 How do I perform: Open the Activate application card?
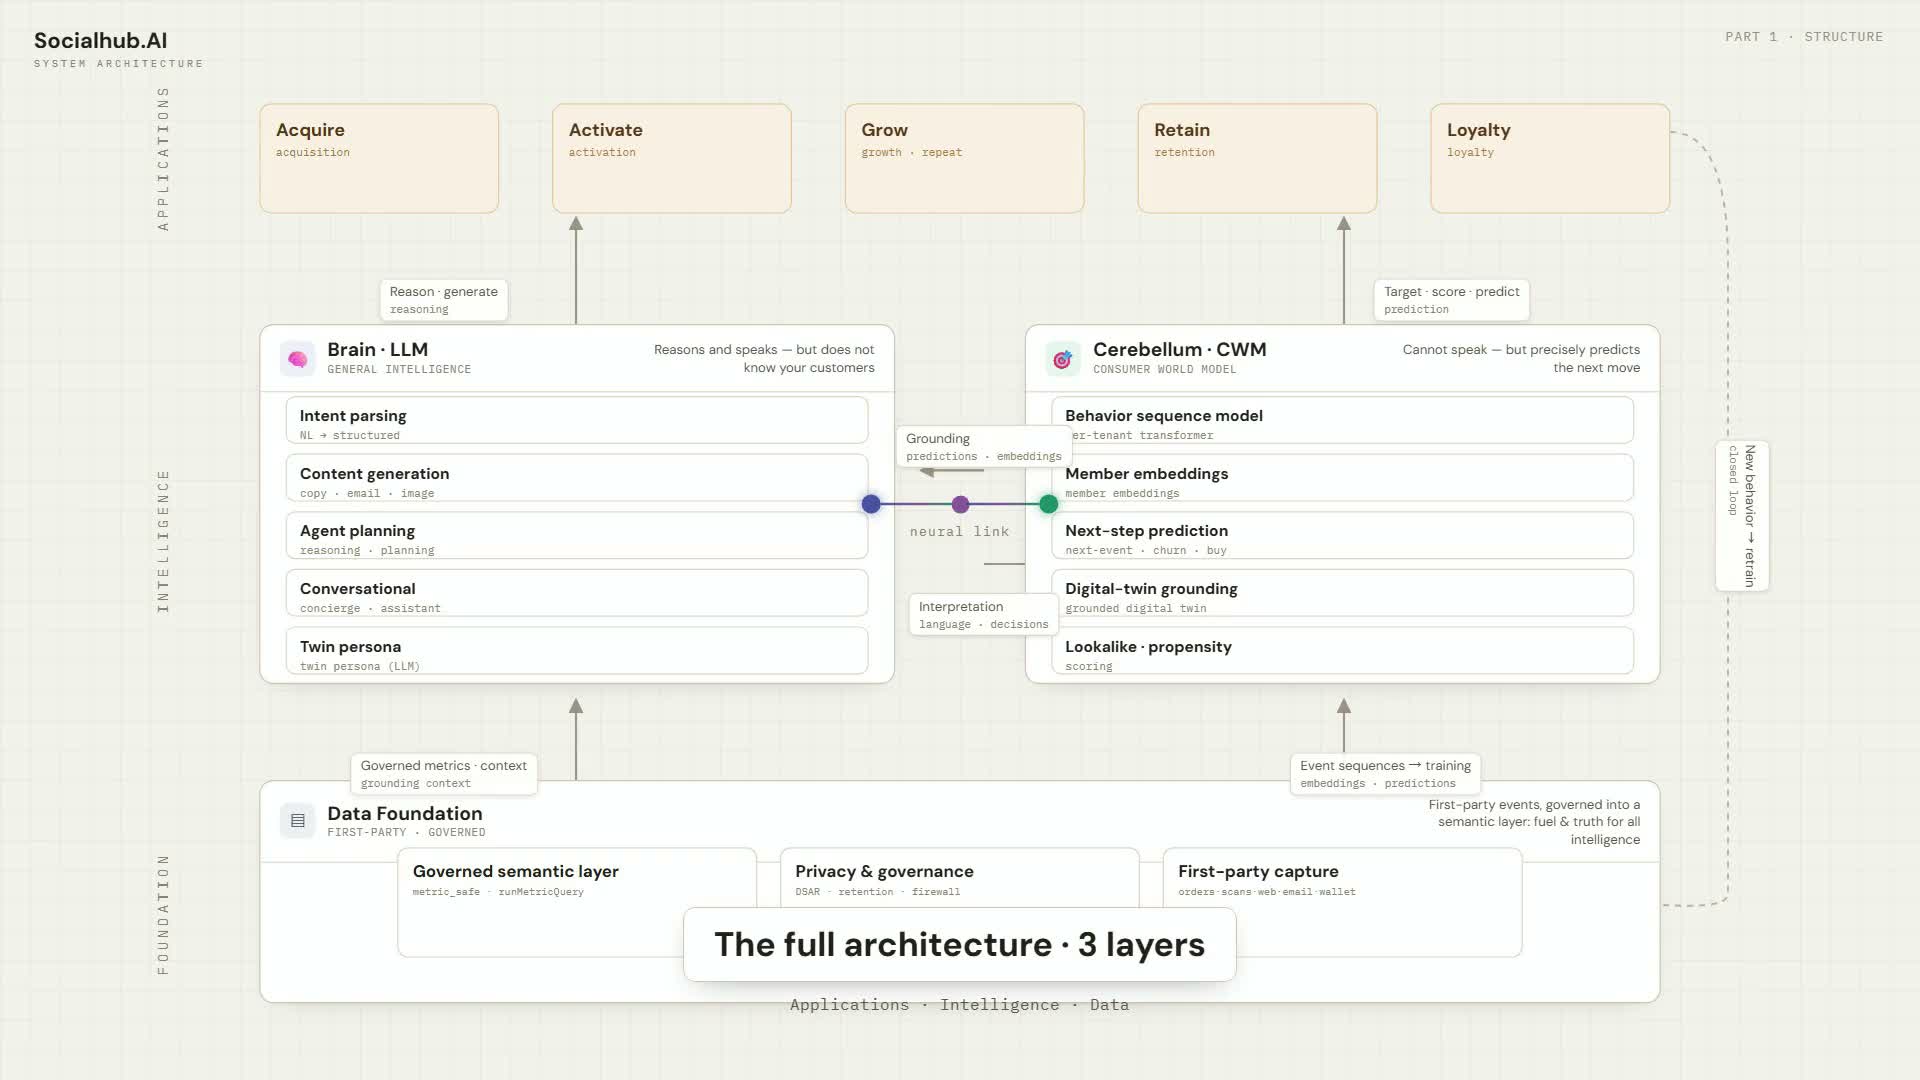(672, 158)
